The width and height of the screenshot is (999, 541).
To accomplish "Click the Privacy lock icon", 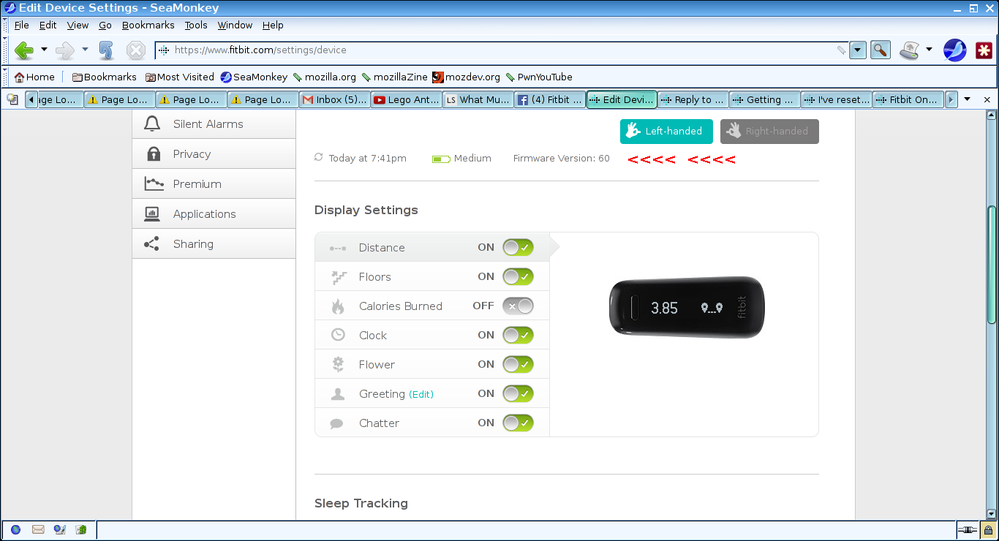I will click(153, 154).
